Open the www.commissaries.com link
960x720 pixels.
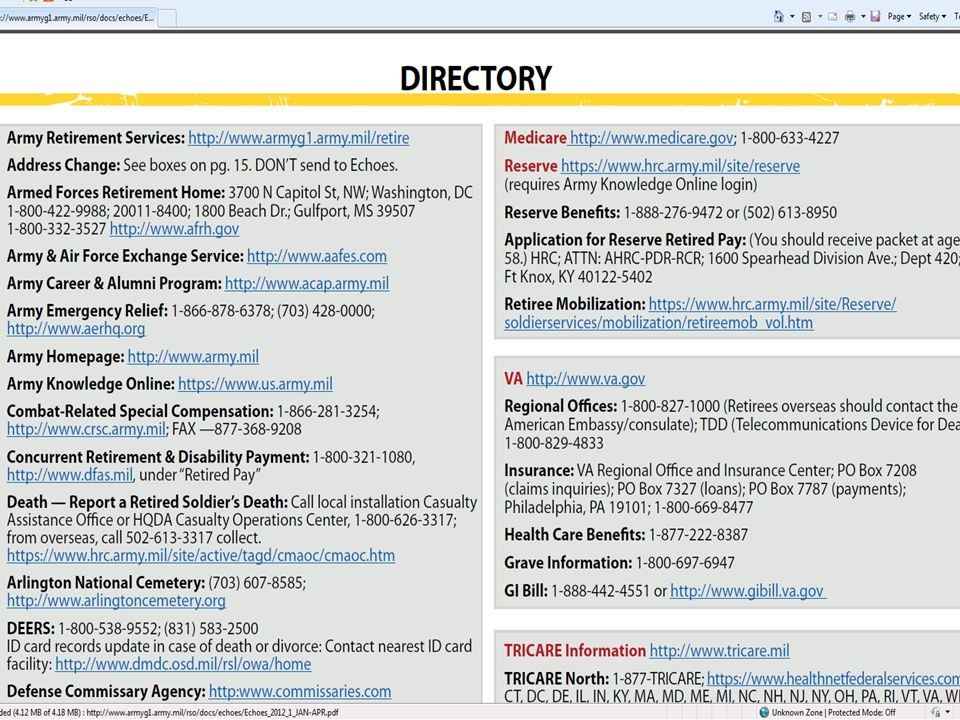click(300, 692)
